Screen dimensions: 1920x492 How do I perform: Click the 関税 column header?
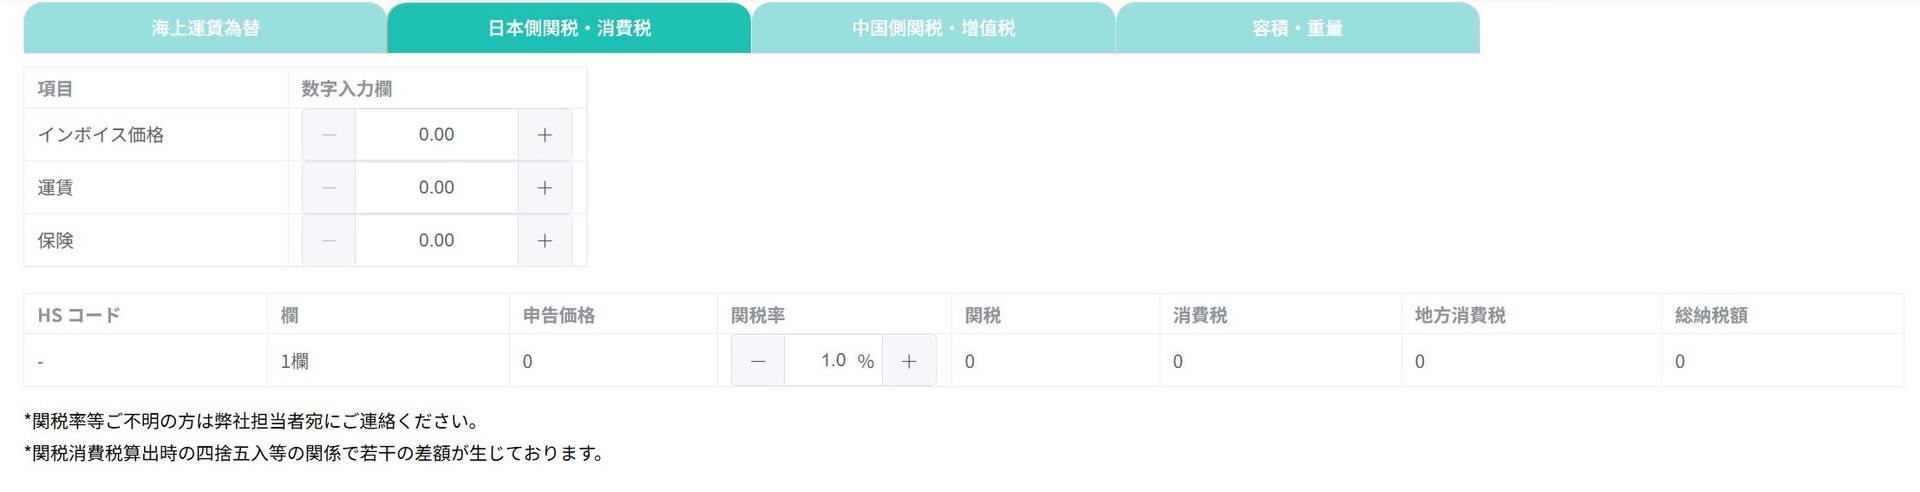tap(1055, 314)
